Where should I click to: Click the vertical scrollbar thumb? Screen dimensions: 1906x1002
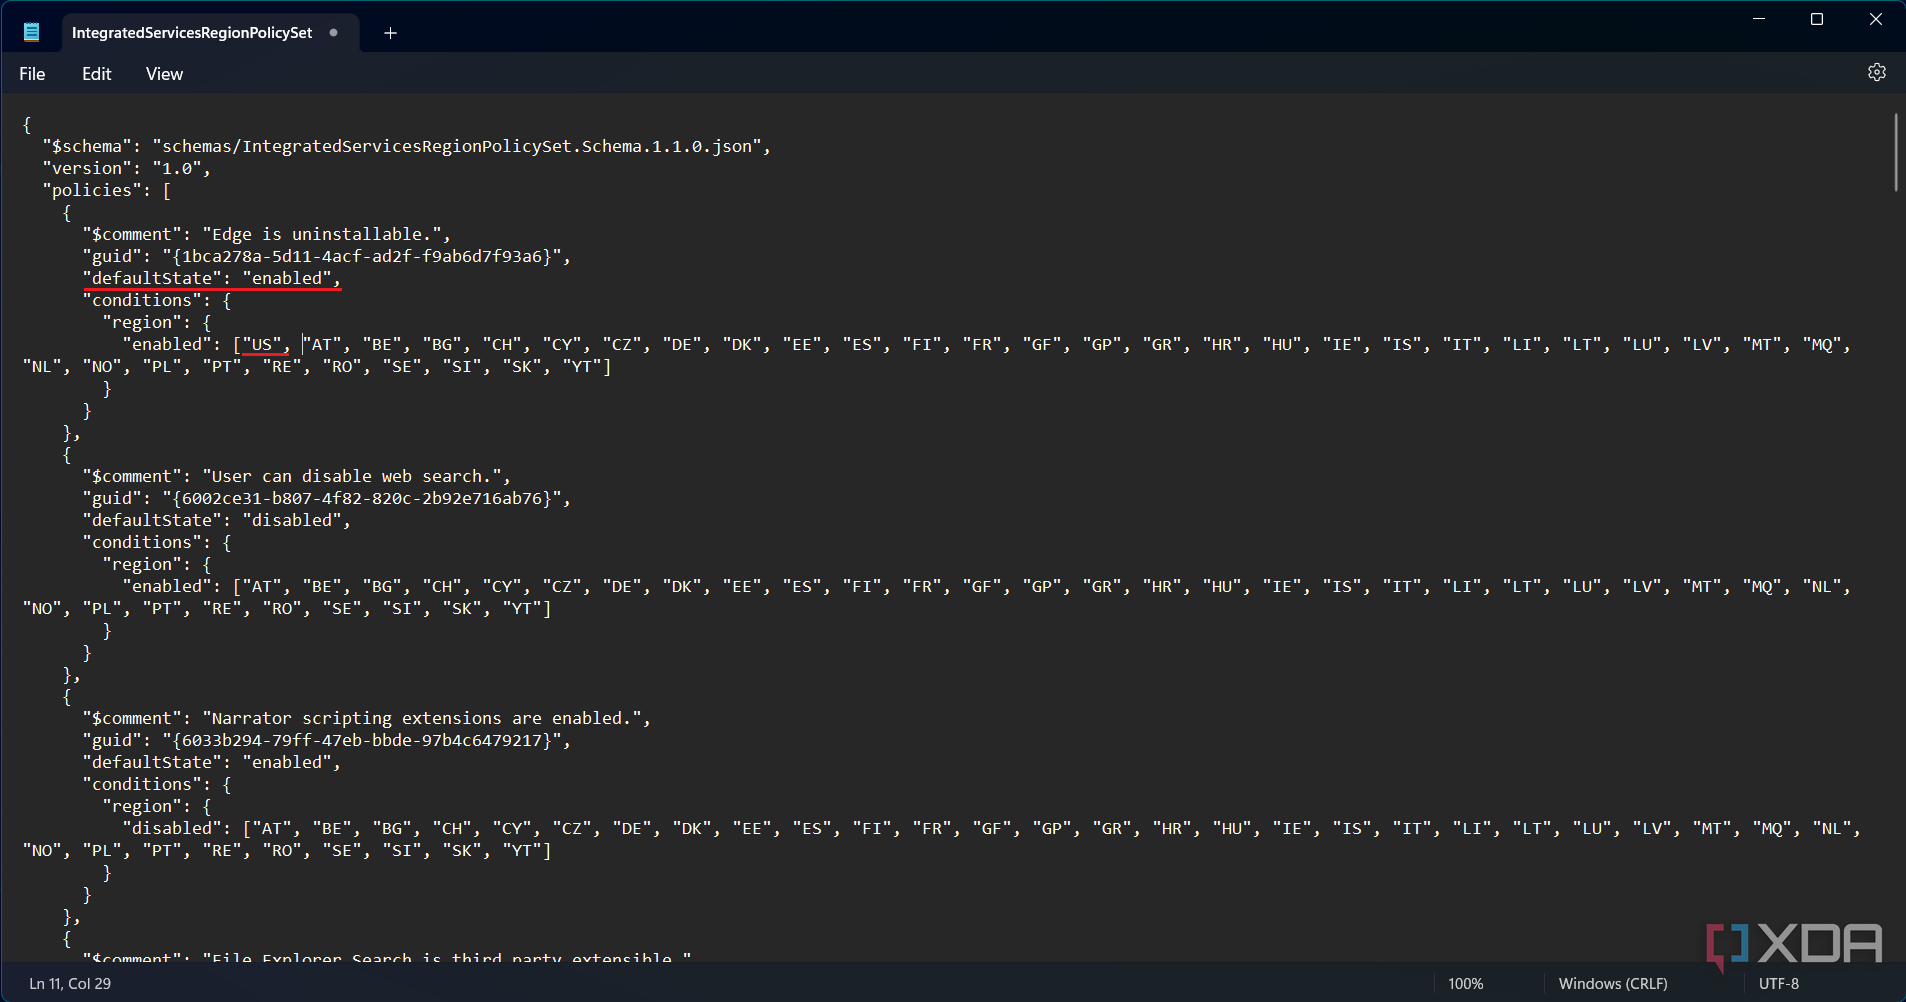(x=1895, y=152)
